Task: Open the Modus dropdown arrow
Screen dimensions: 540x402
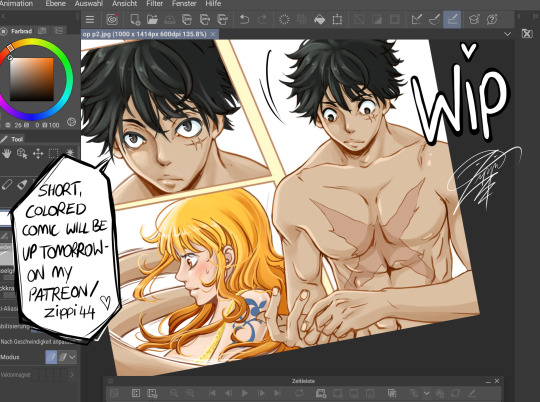Action: tap(72, 357)
